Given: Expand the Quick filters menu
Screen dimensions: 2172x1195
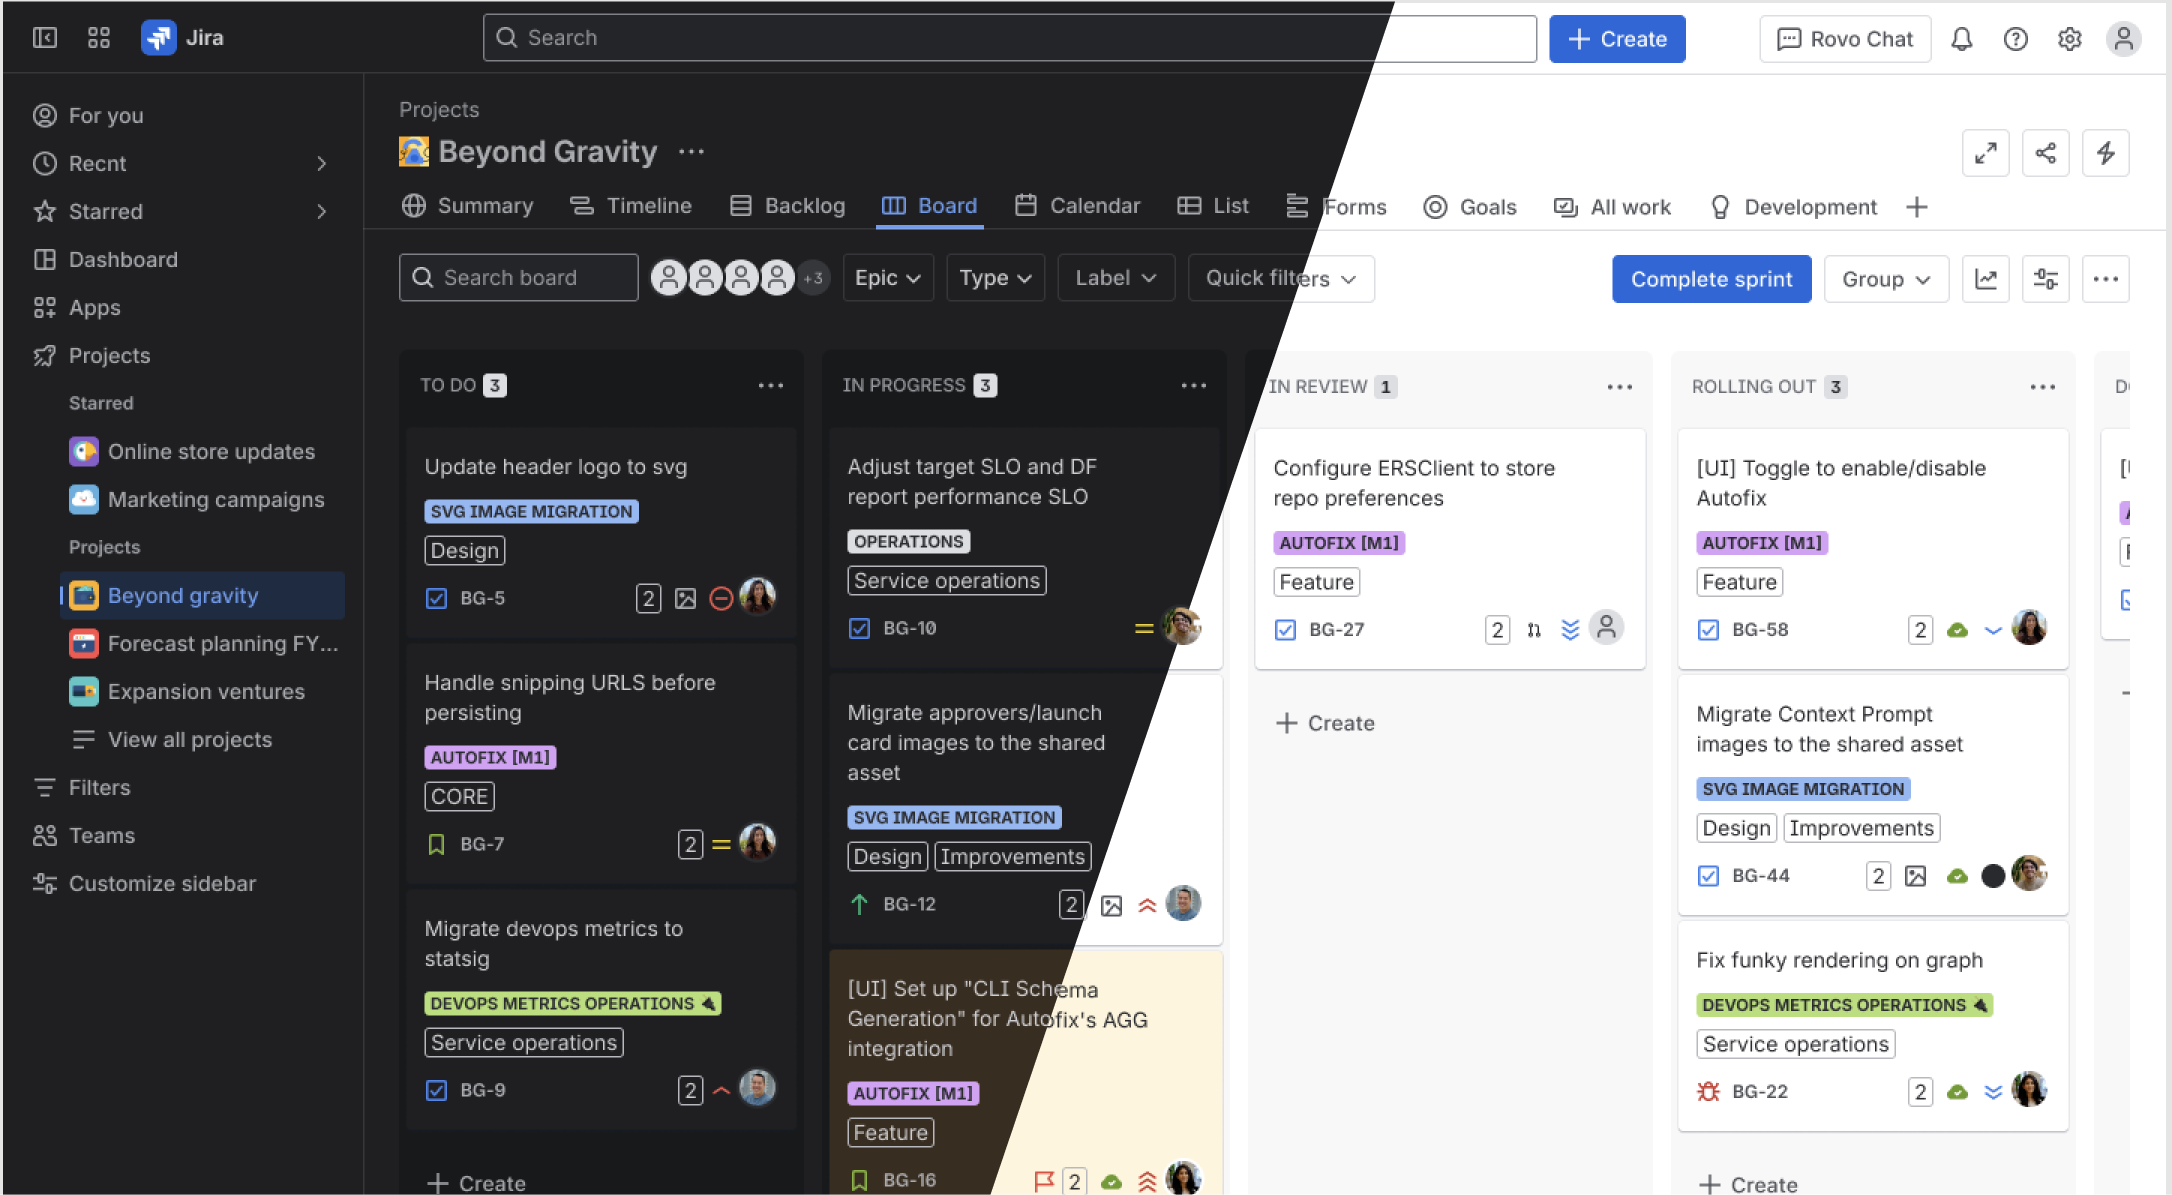Looking at the screenshot, I should coord(1280,278).
